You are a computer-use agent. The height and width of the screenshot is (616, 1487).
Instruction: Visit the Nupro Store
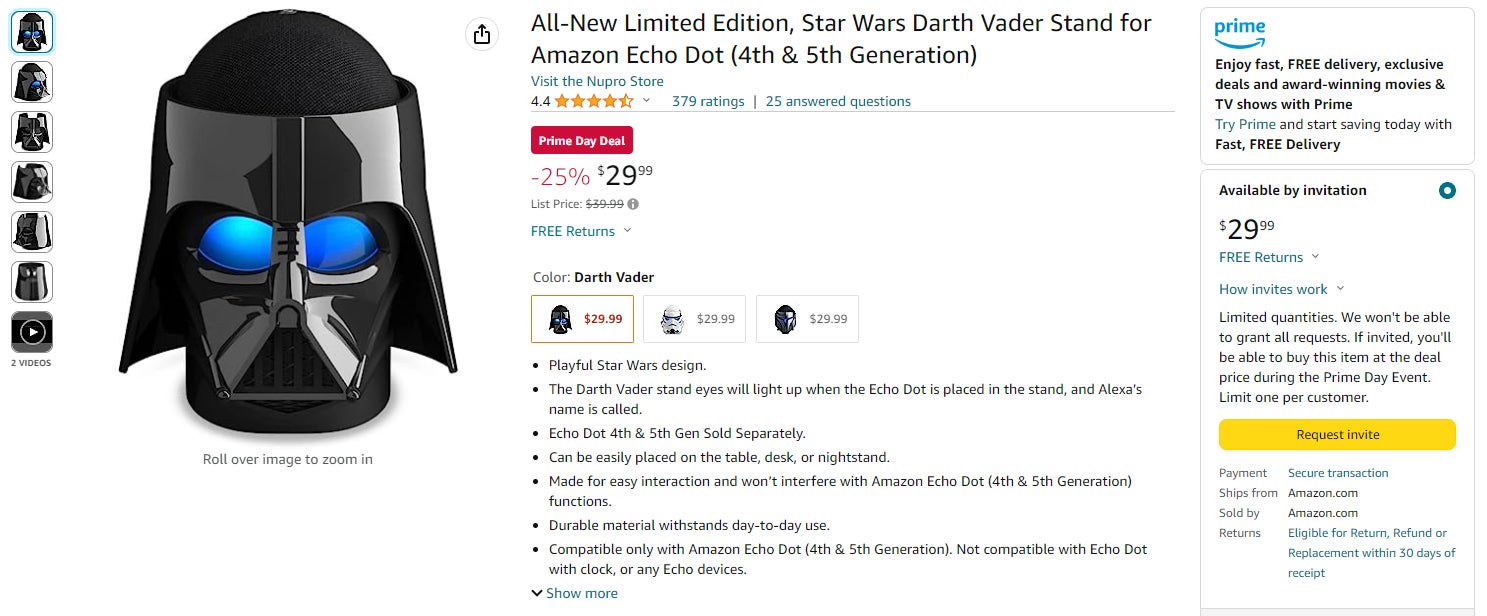click(596, 81)
